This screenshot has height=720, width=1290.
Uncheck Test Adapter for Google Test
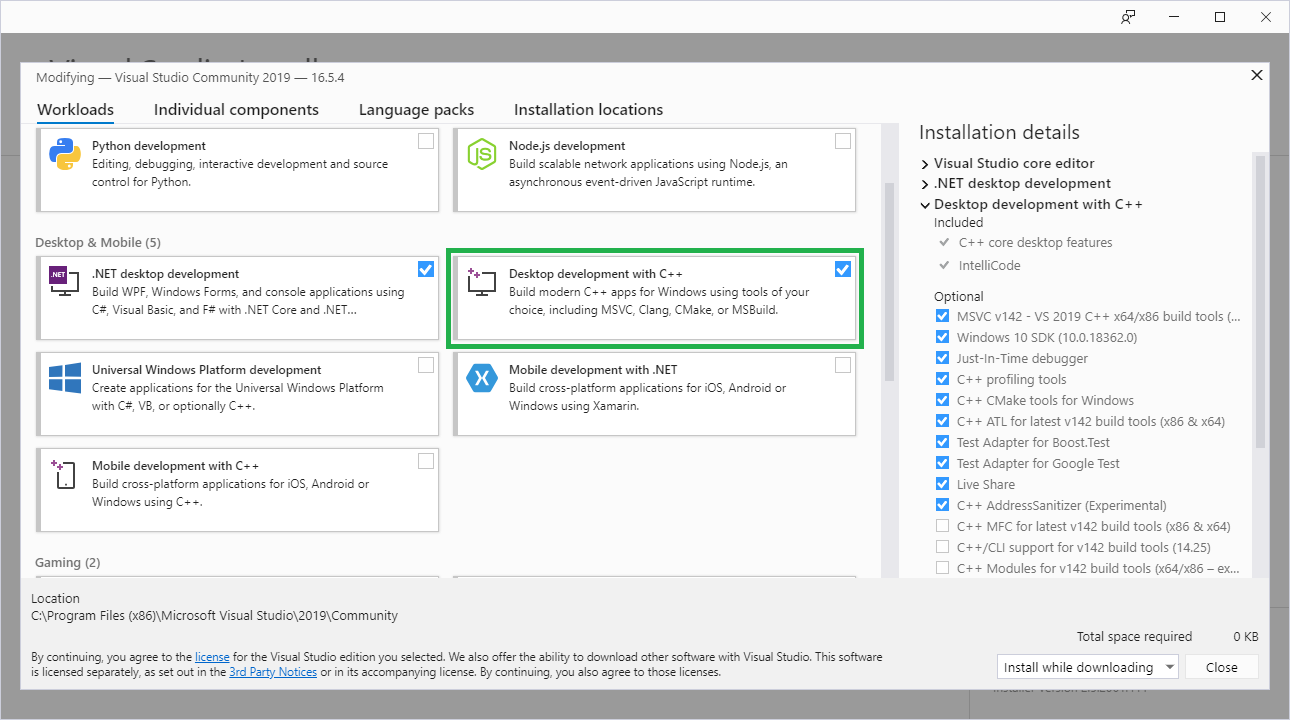pos(942,463)
